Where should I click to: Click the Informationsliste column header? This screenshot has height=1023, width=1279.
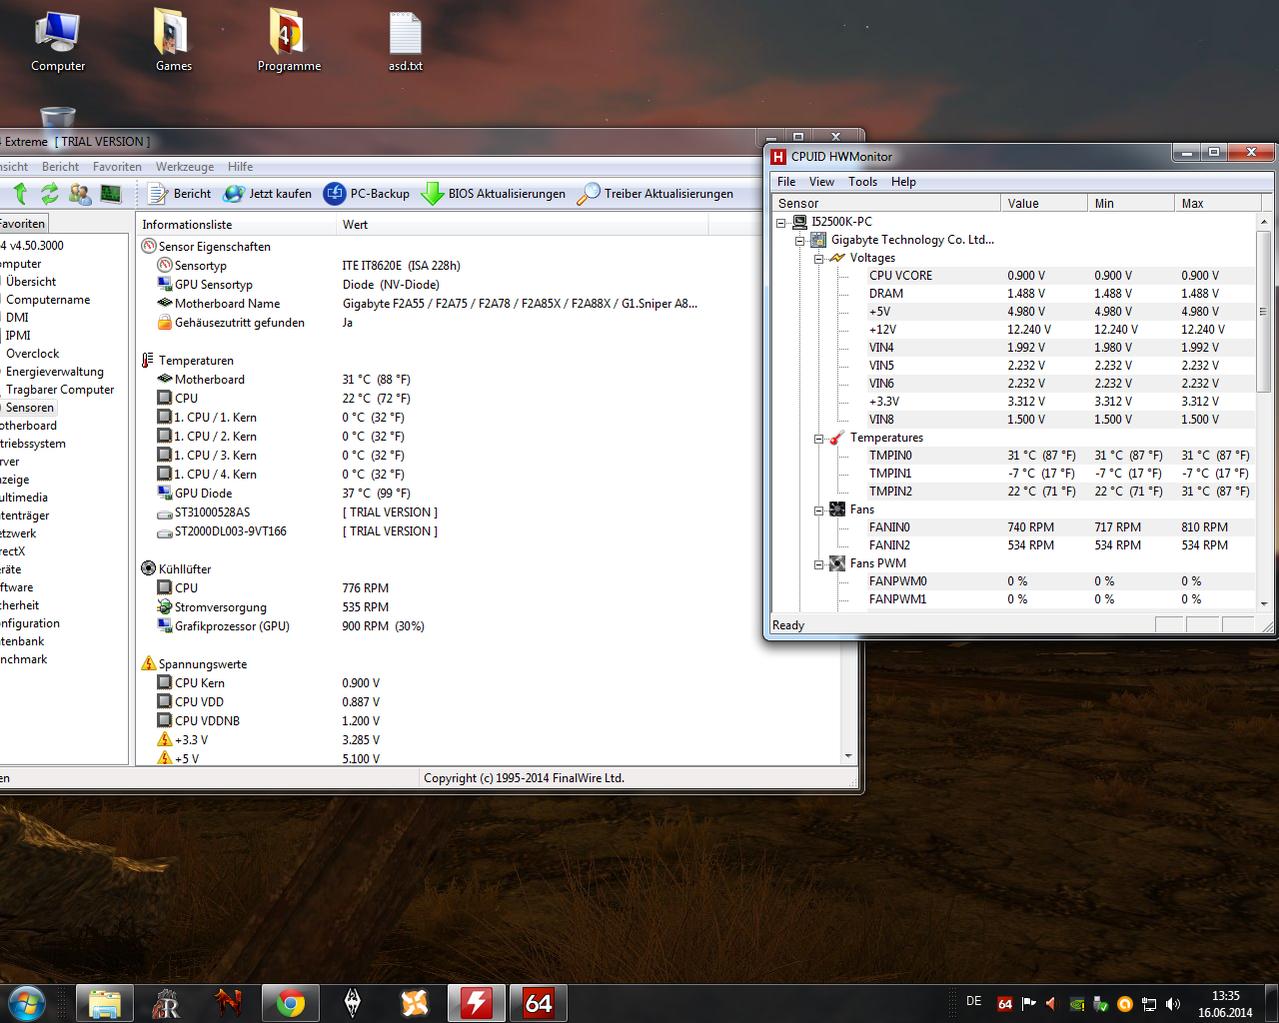(236, 224)
